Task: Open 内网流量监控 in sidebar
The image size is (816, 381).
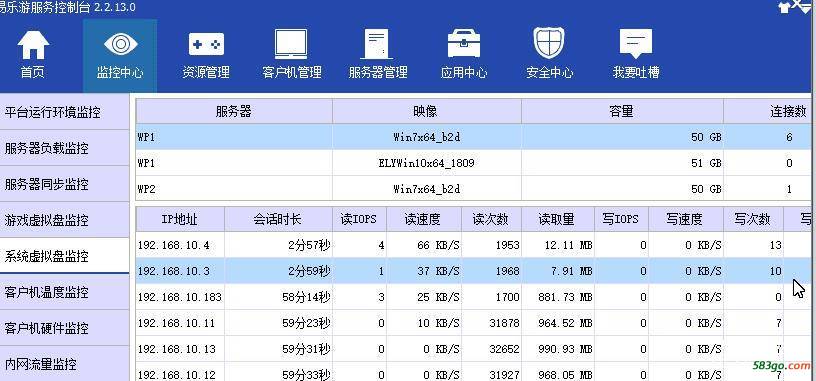Action: coord(64,364)
